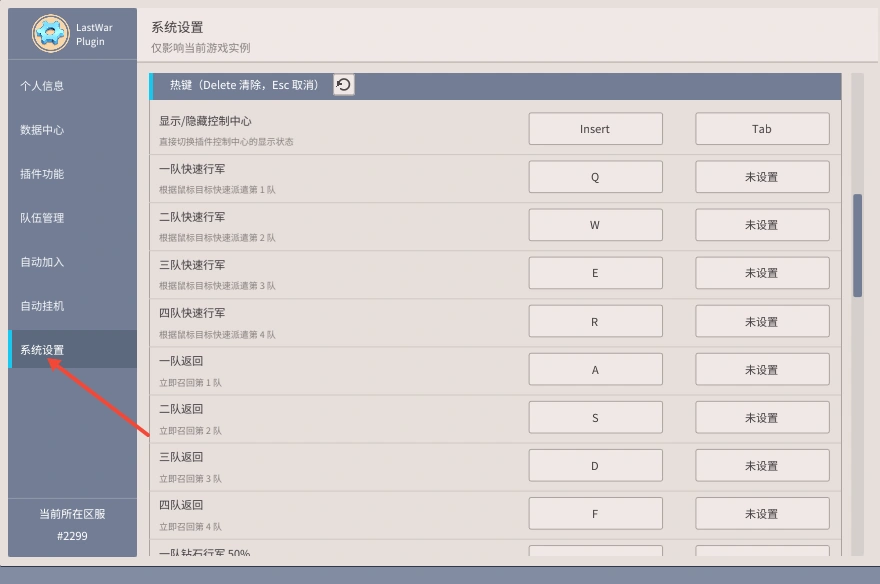Reset hotkeys with the circular arrow icon

343,85
